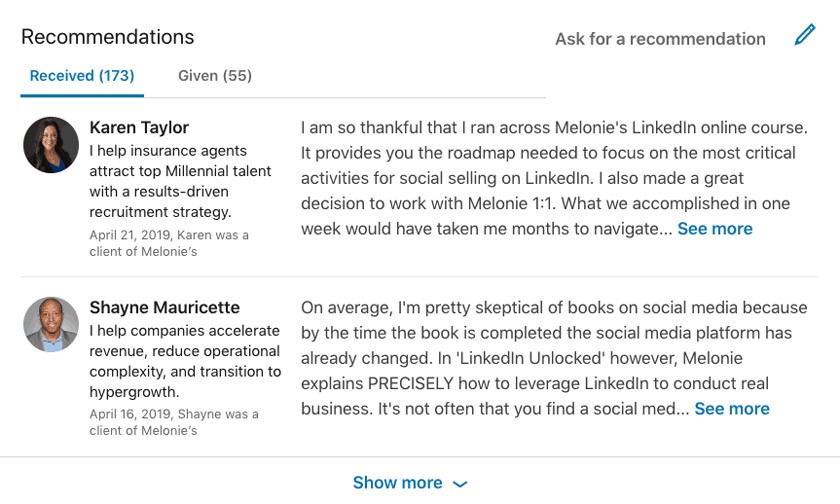Click the divider line between the two recommendations
Image resolution: width=840 pixels, height=504 pixels.
420,277
